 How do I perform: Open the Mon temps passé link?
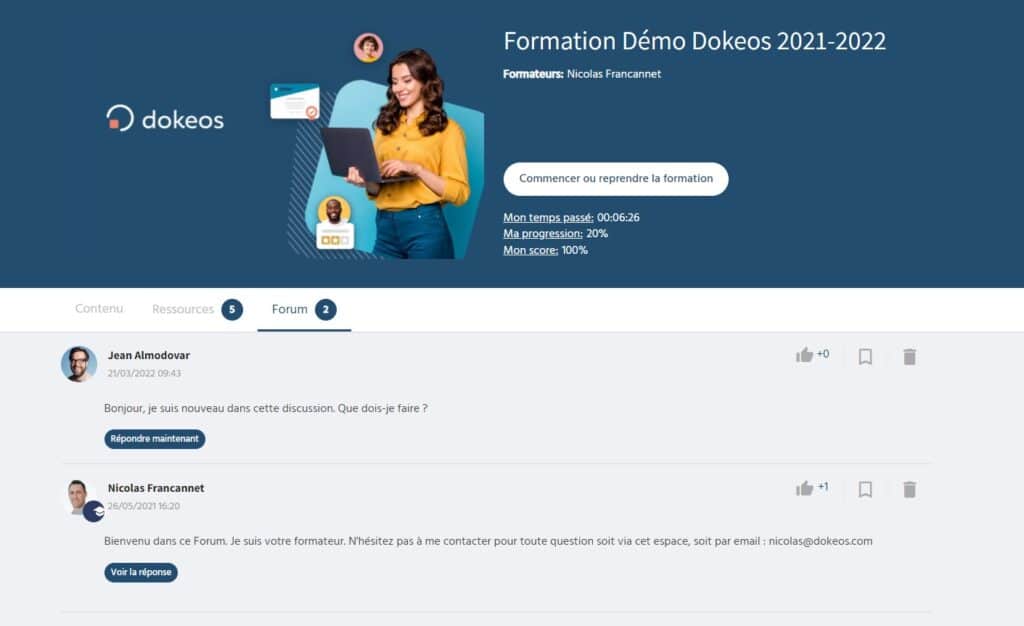pos(548,217)
